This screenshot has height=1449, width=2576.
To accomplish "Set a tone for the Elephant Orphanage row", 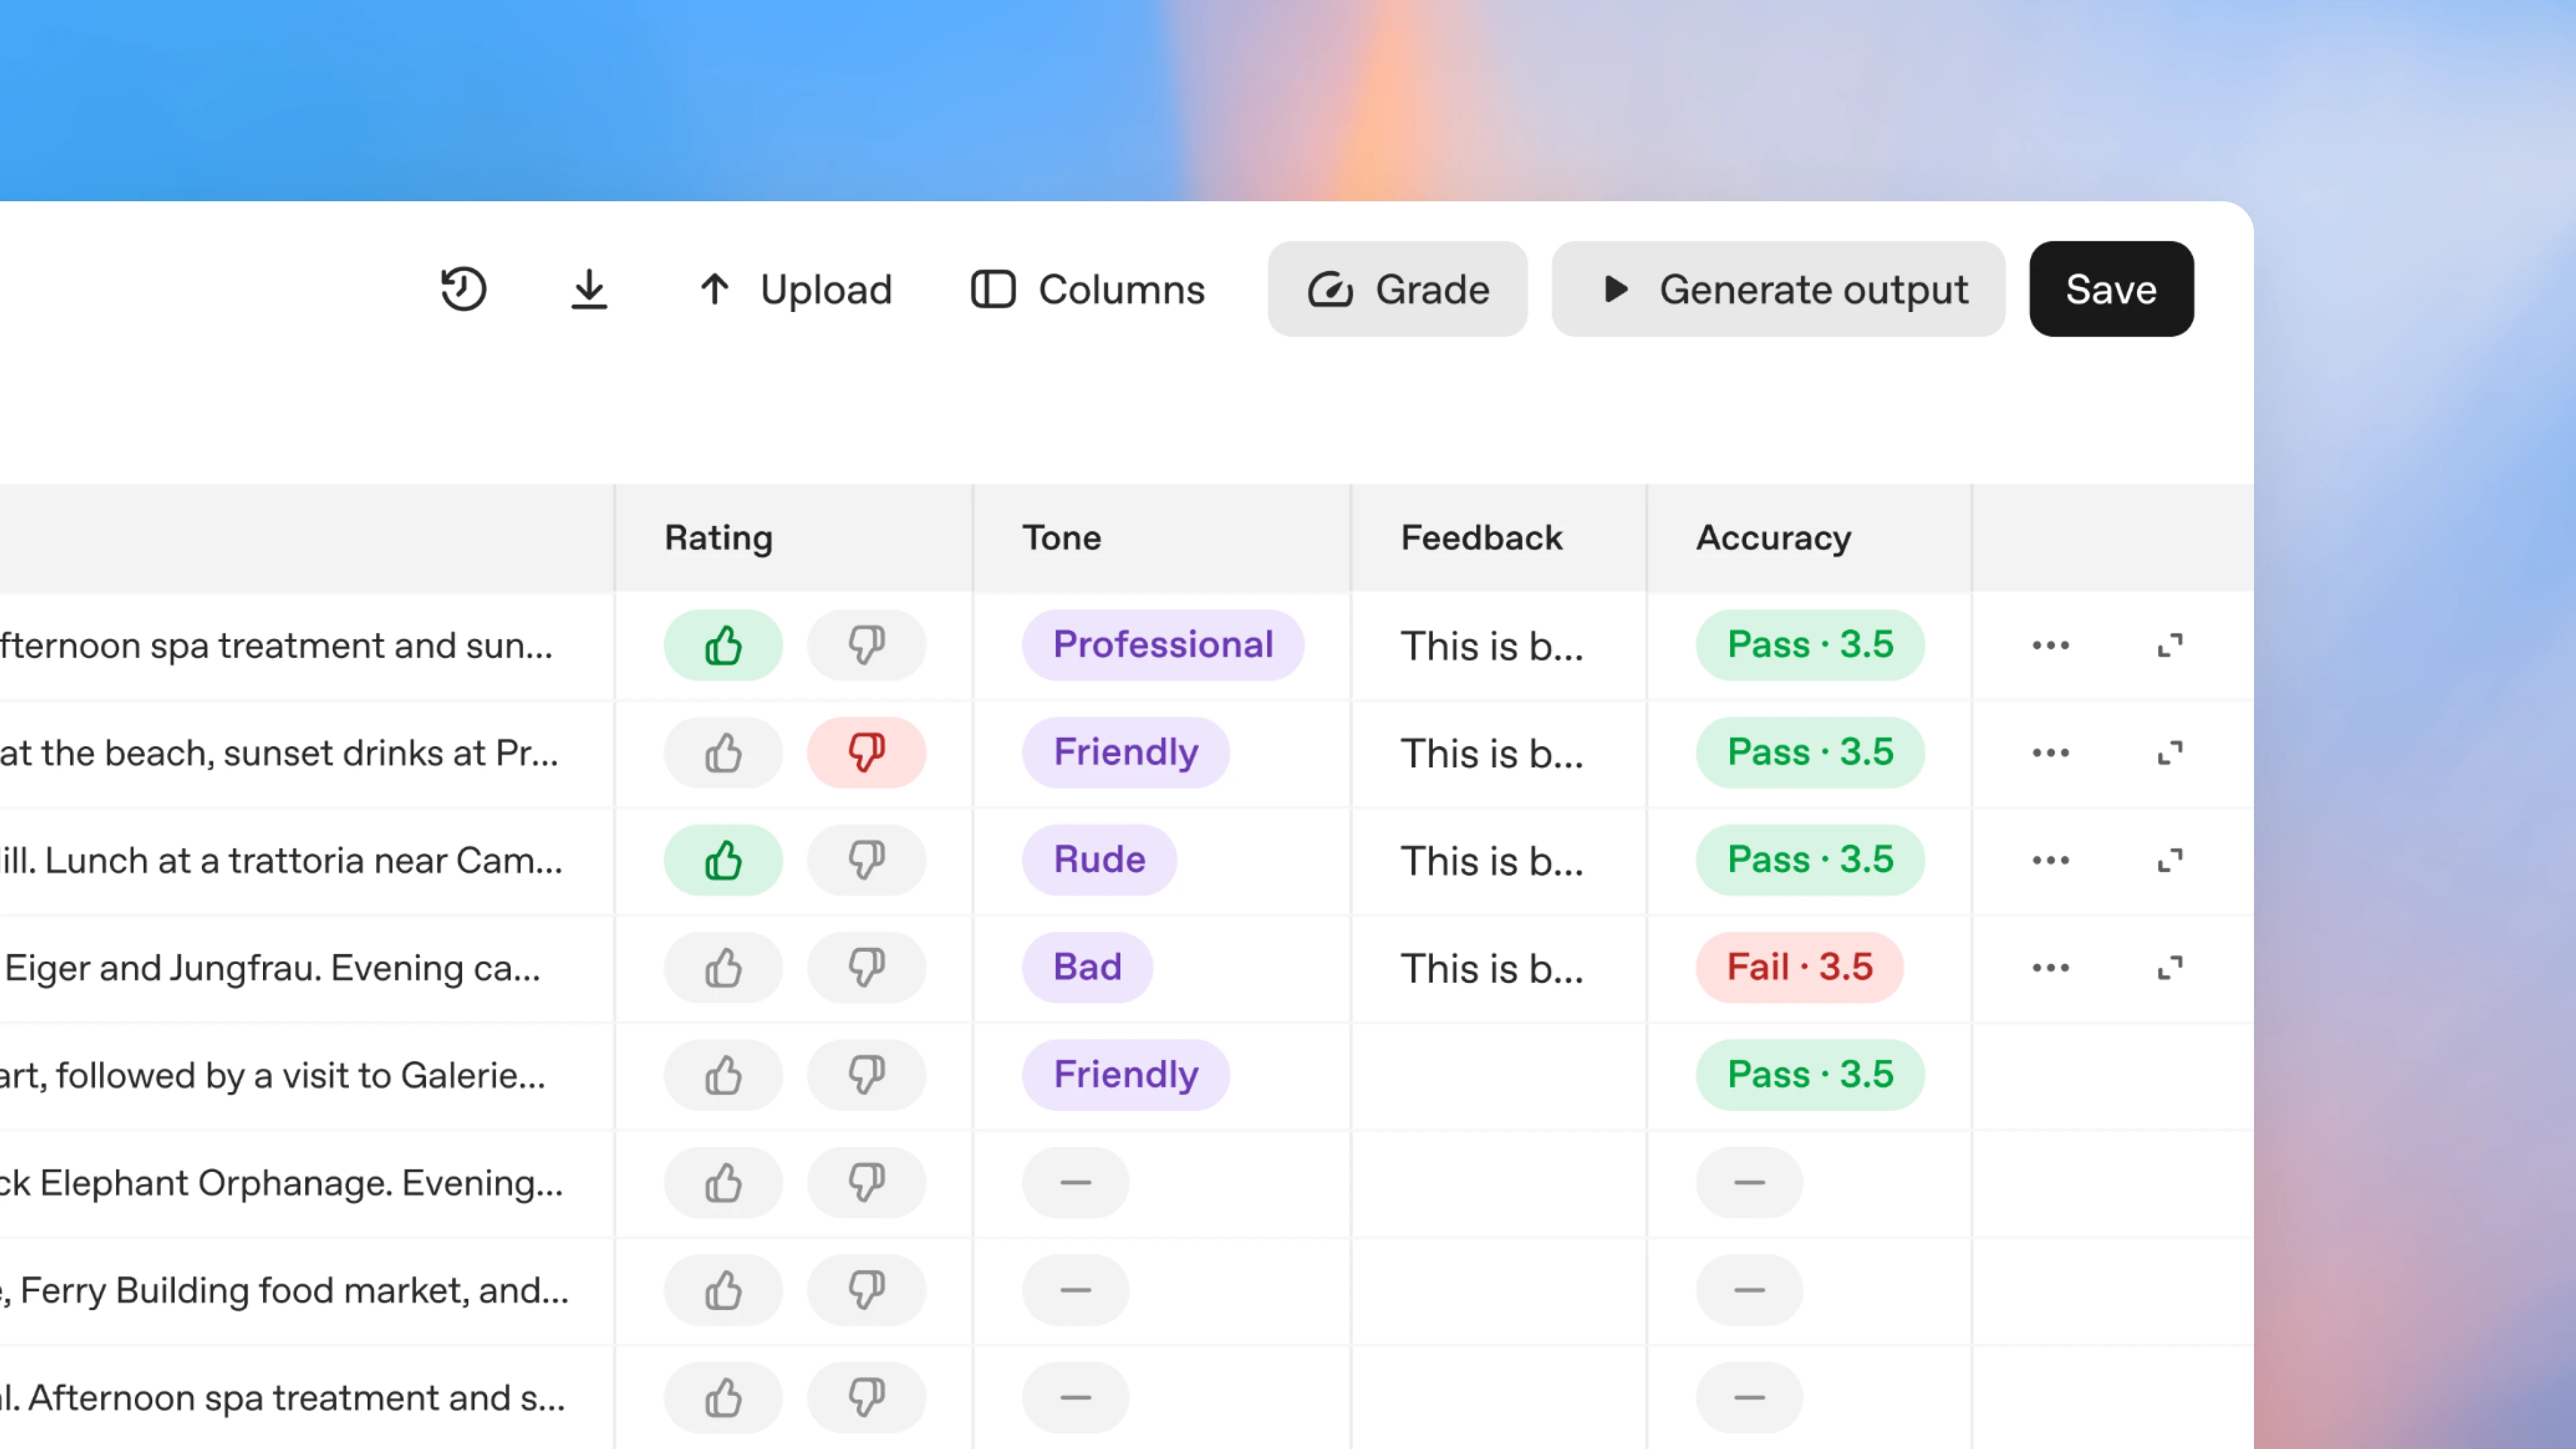I will pyautogui.click(x=1074, y=1182).
